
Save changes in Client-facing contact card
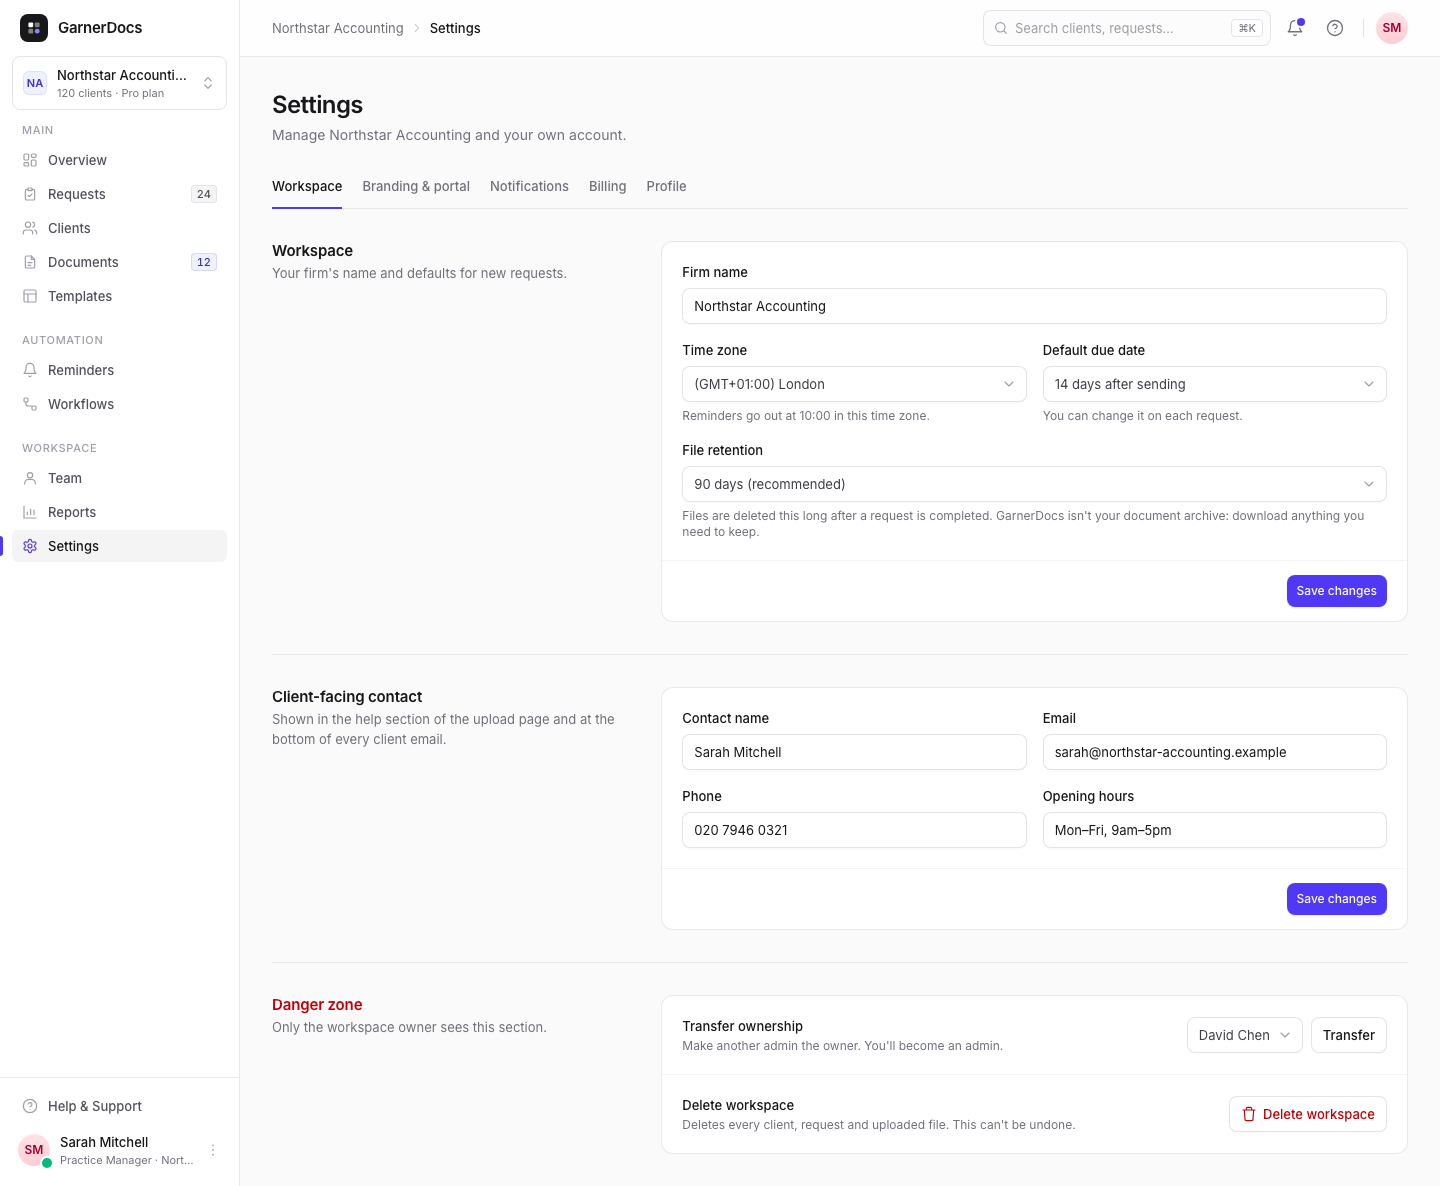click(x=1336, y=899)
